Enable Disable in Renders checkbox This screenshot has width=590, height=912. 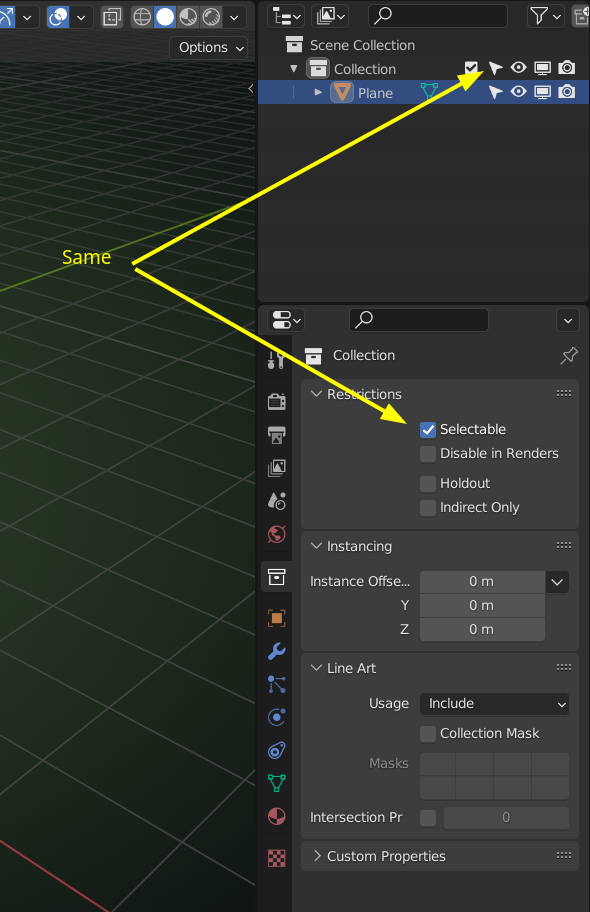point(428,454)
